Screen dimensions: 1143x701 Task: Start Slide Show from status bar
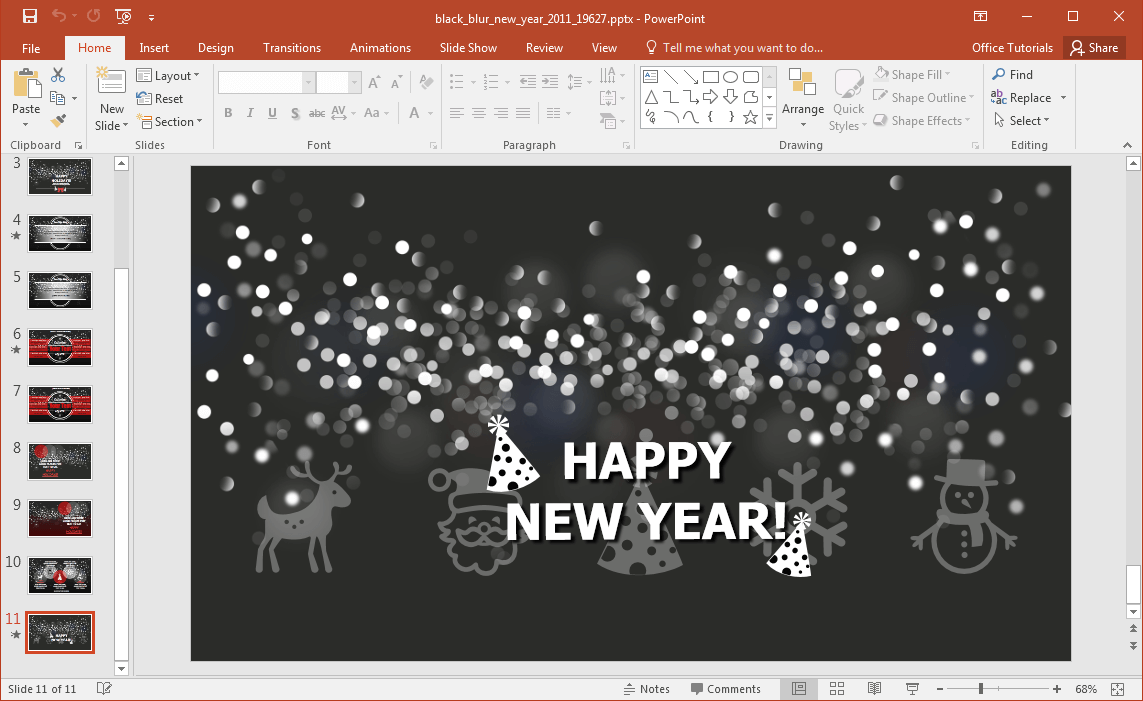(x=912, y=689)
